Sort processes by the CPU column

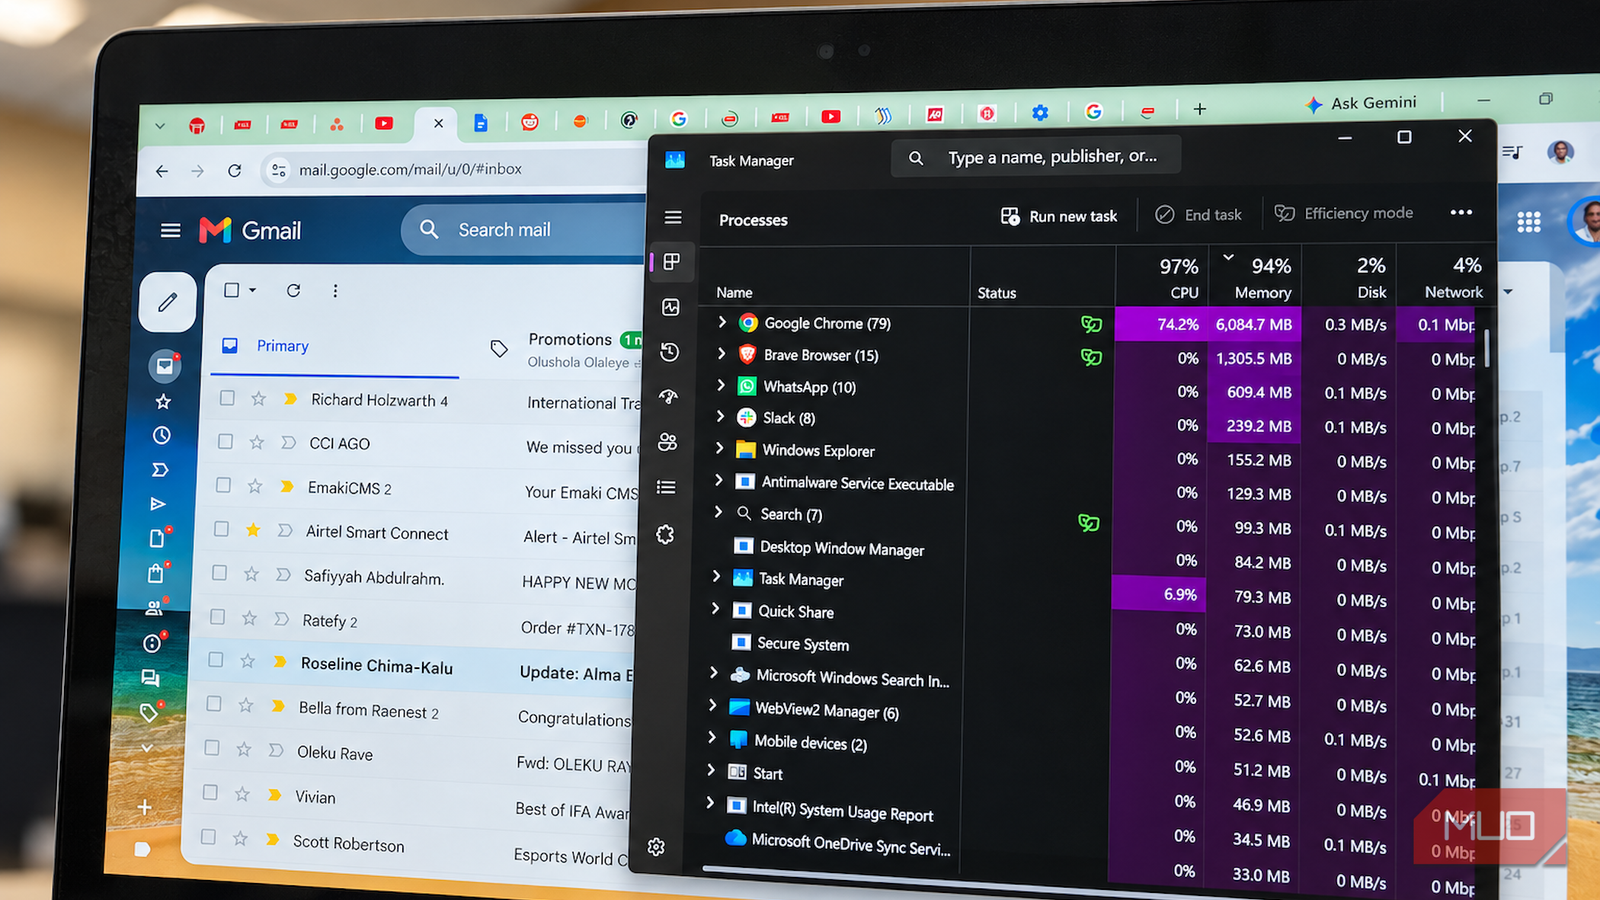click(x=1161, y=276)
